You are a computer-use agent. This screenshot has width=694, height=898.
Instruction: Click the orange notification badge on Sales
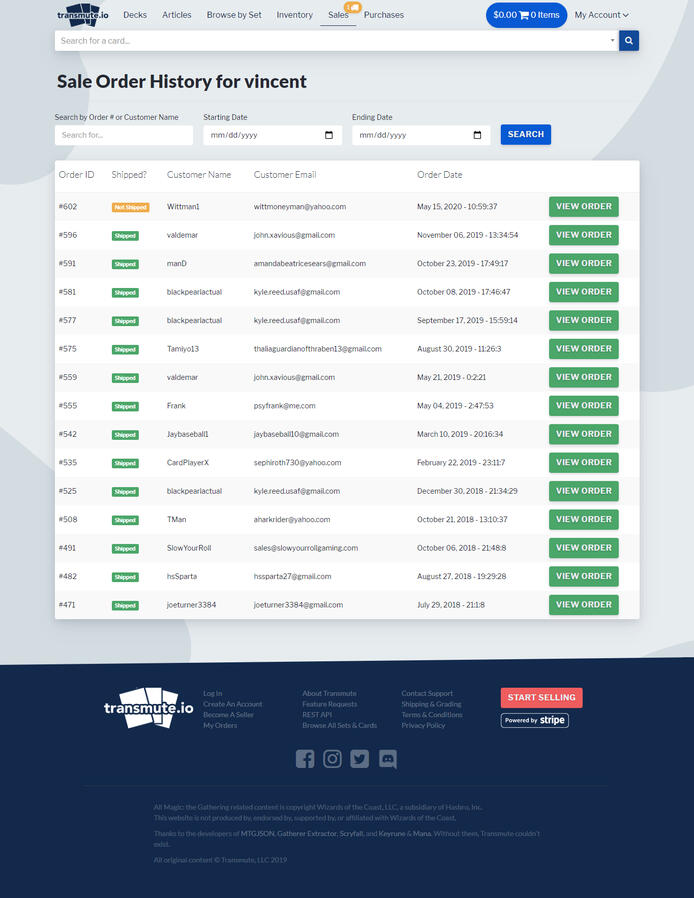353,7
